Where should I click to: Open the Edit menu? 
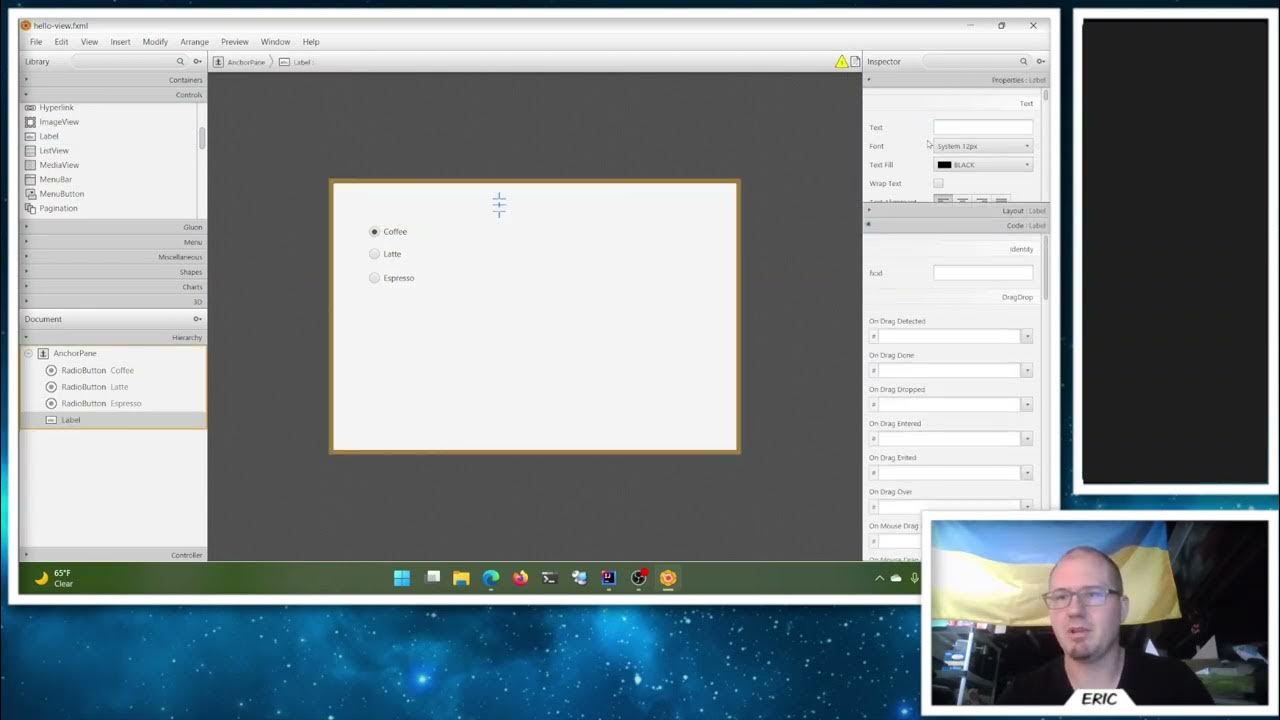[x=61, y=42]
